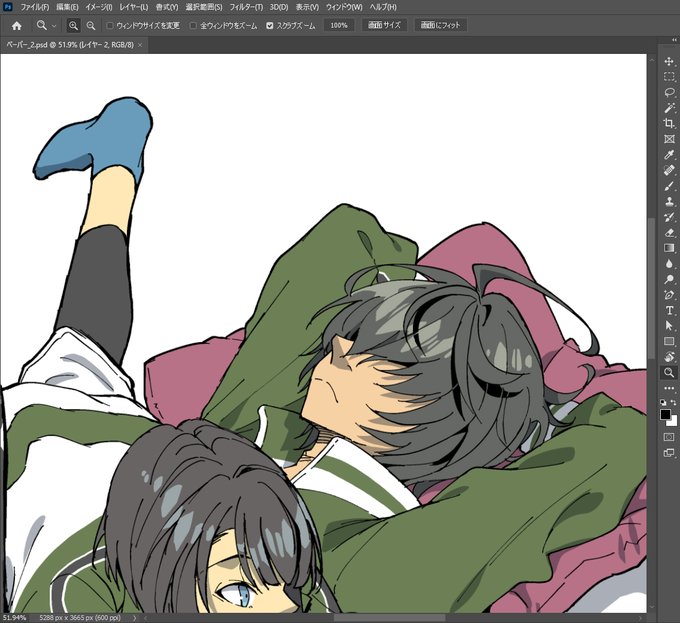Select the Frame tool
The width and height of the screenshot is (680, 623).
pyautogui.click(x=669, y=139)
